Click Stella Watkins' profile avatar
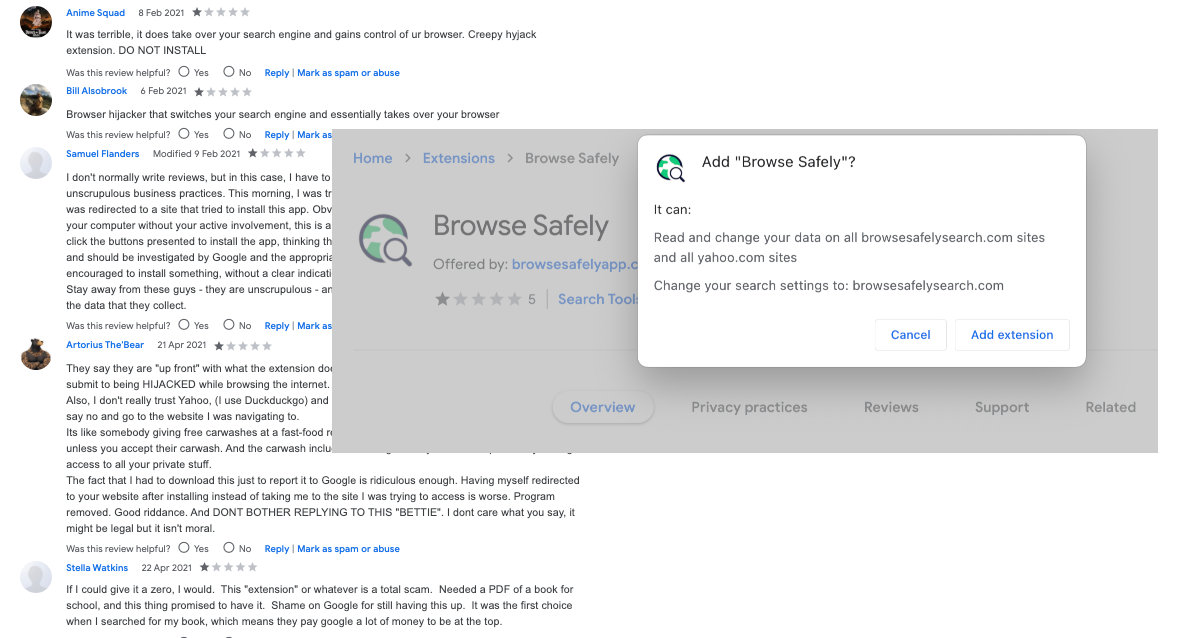Screen dimensions: 1200x638 [36, 577]
